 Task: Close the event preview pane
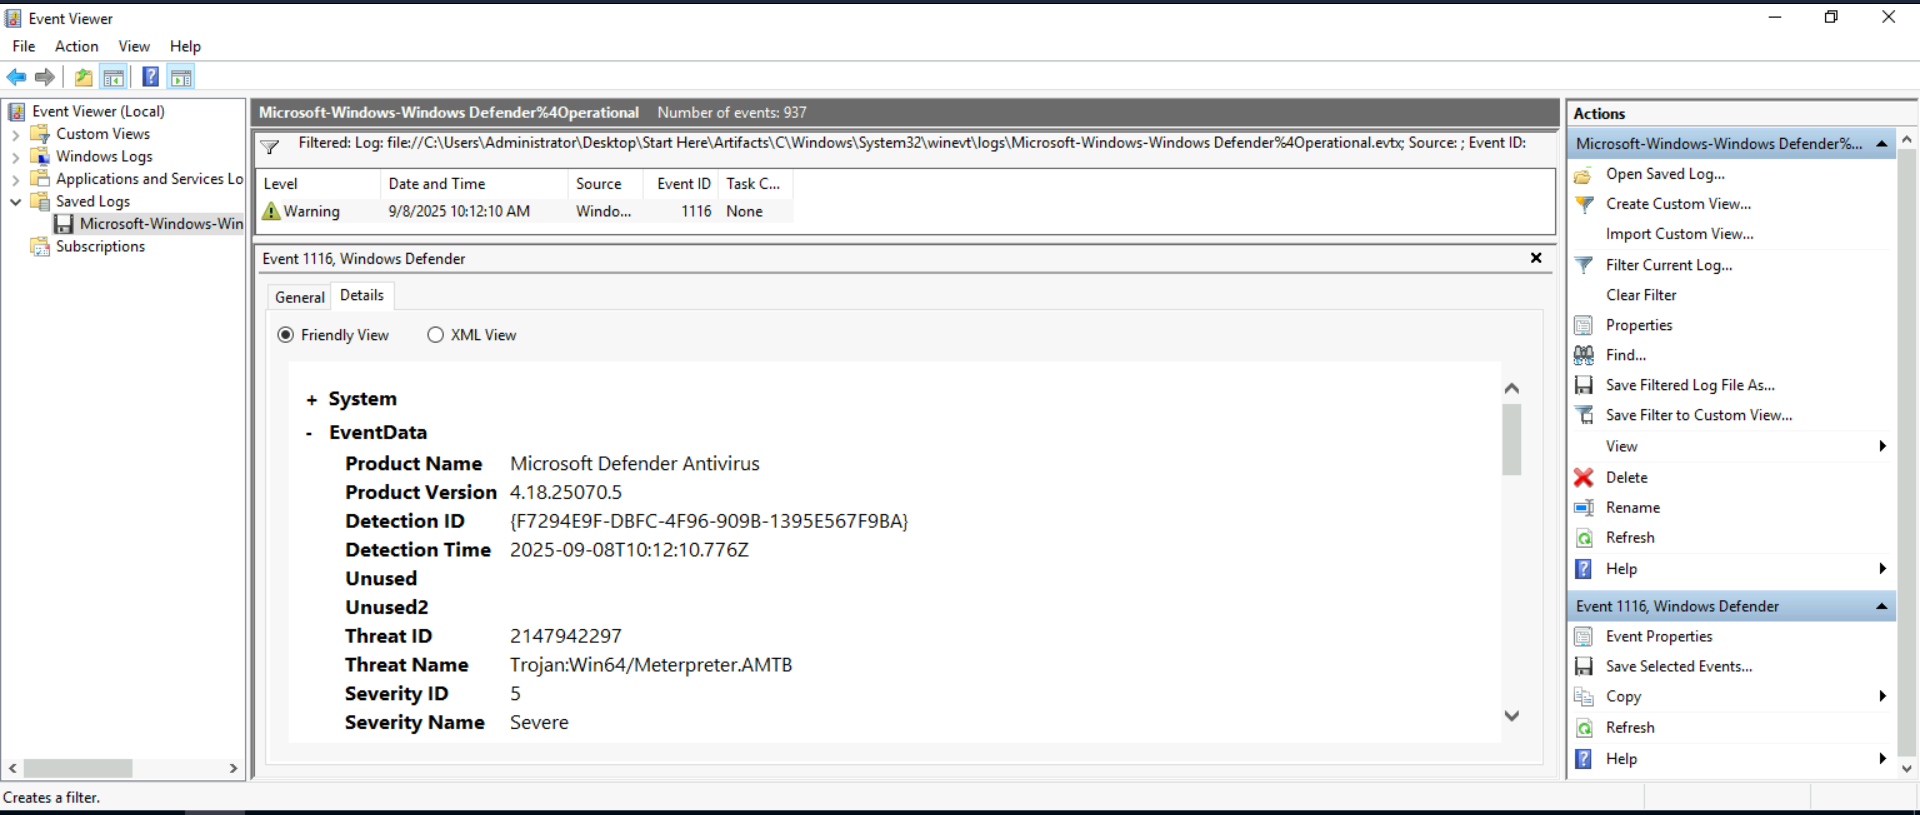coord(1536,258)
